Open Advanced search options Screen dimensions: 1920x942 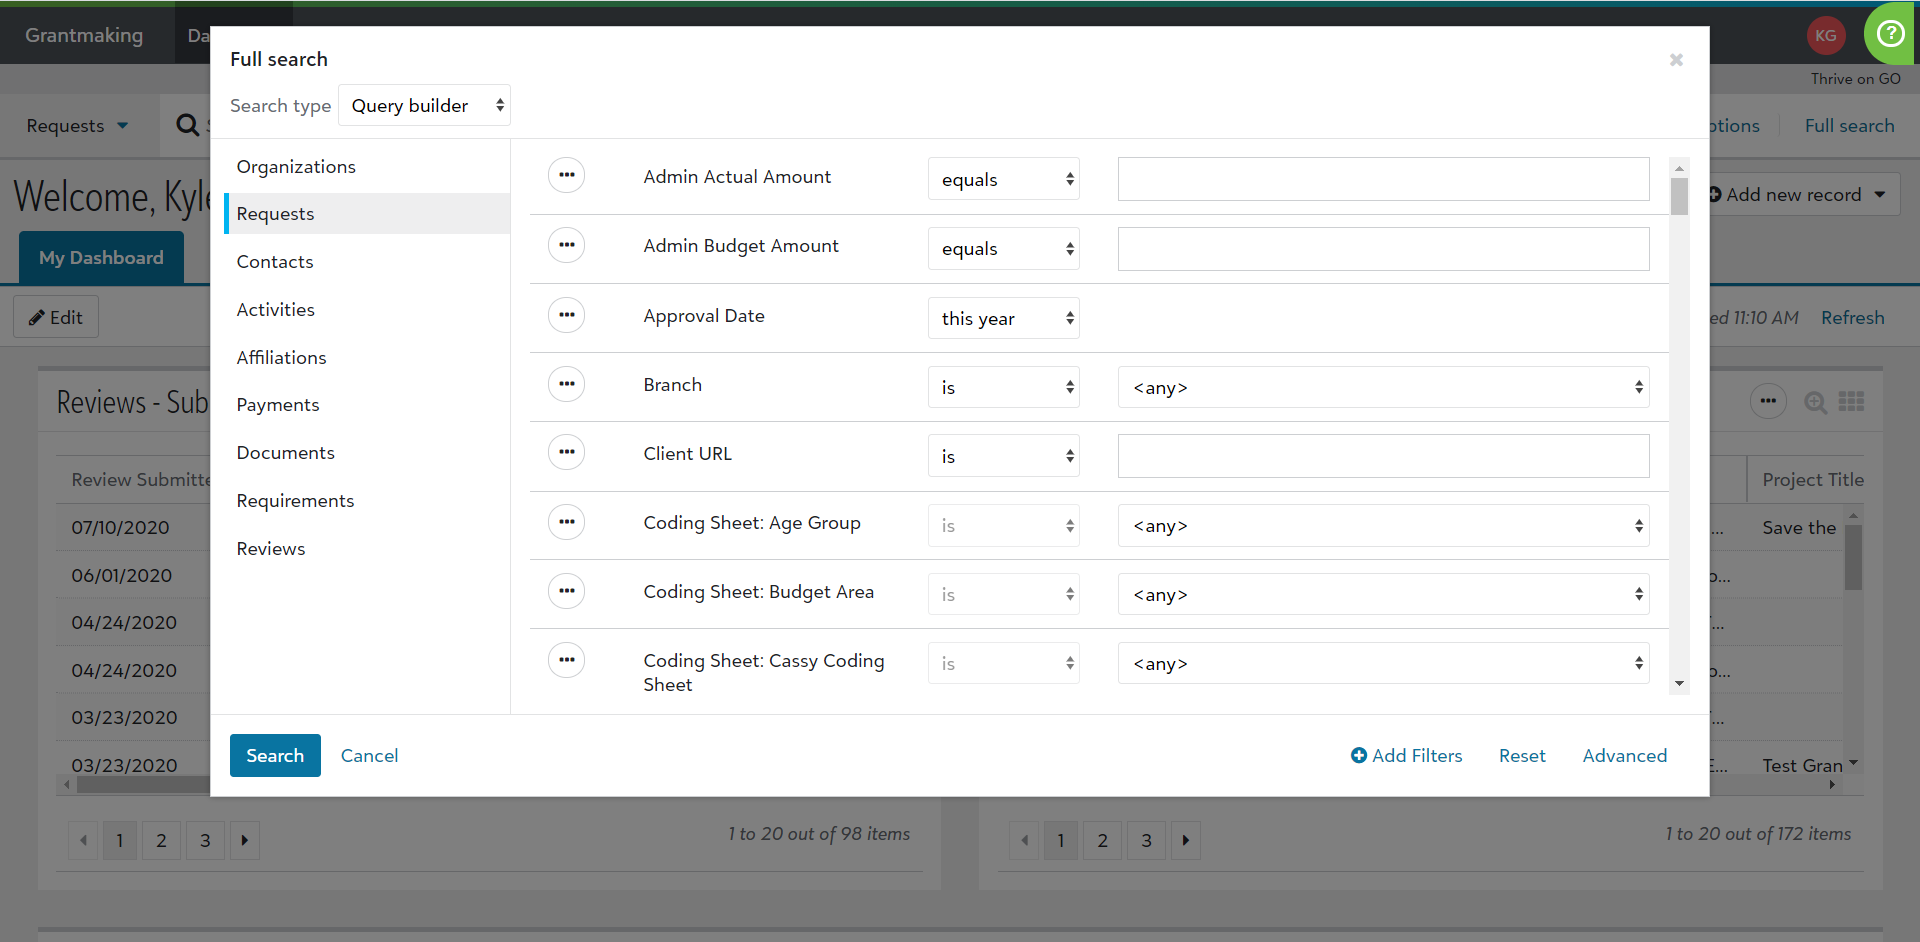click(1625, 755)
